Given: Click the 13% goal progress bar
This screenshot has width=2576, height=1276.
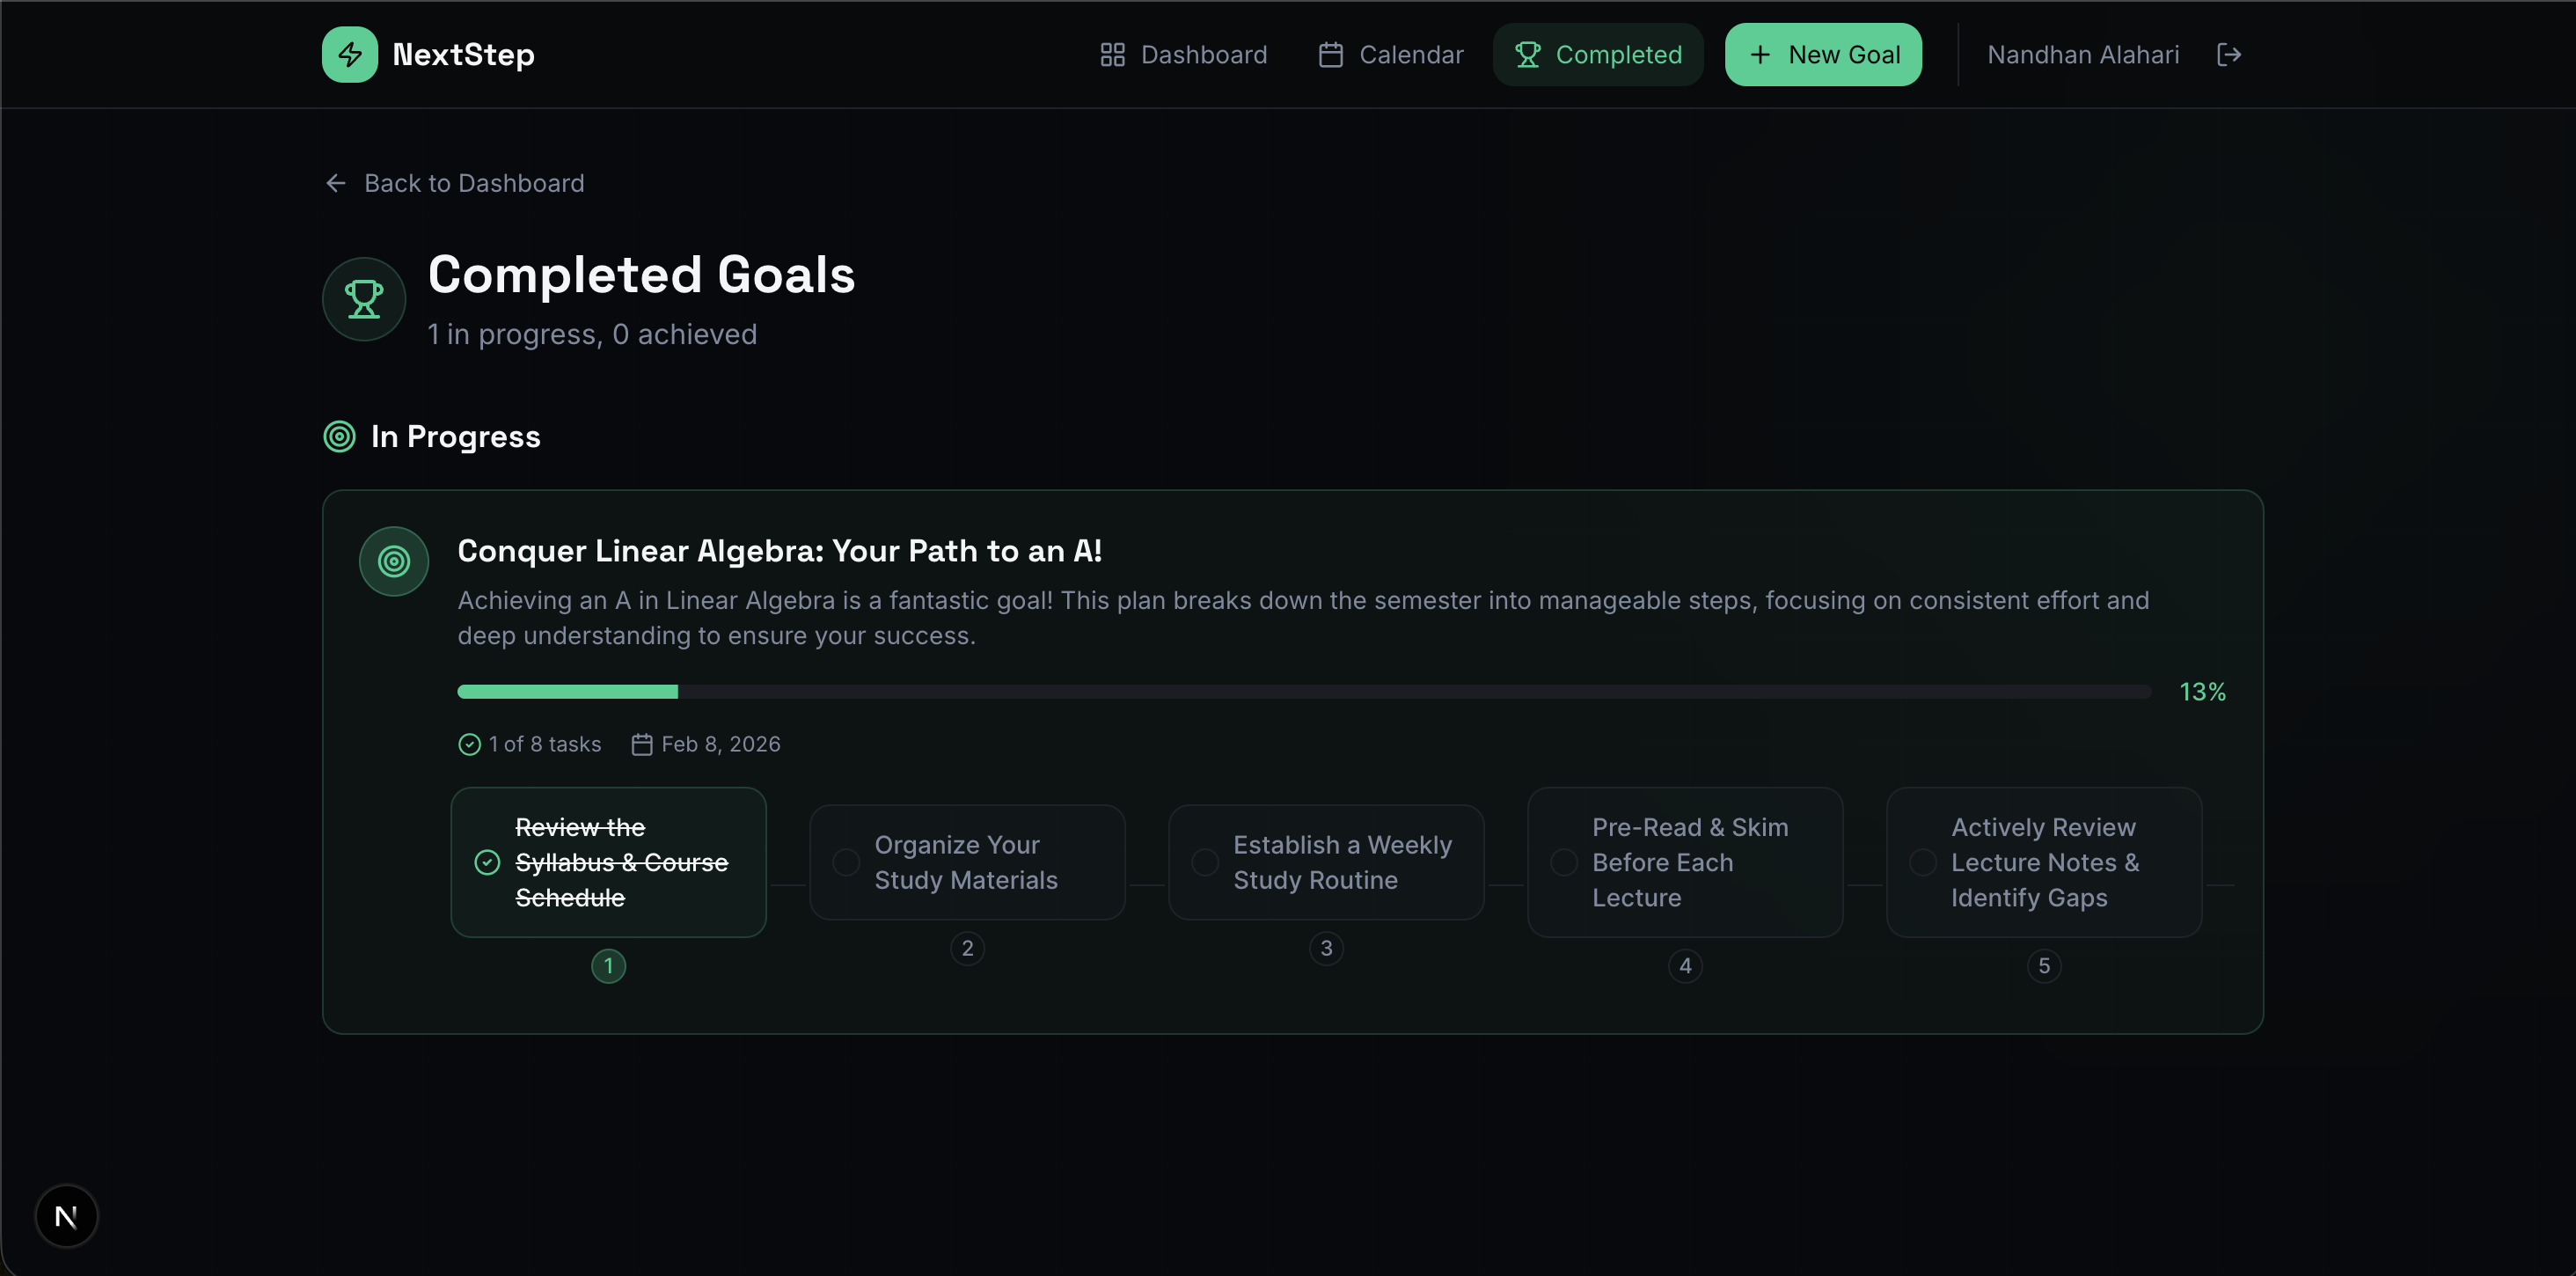Looking at the screenshot, I should click(x=1303, y=691).
